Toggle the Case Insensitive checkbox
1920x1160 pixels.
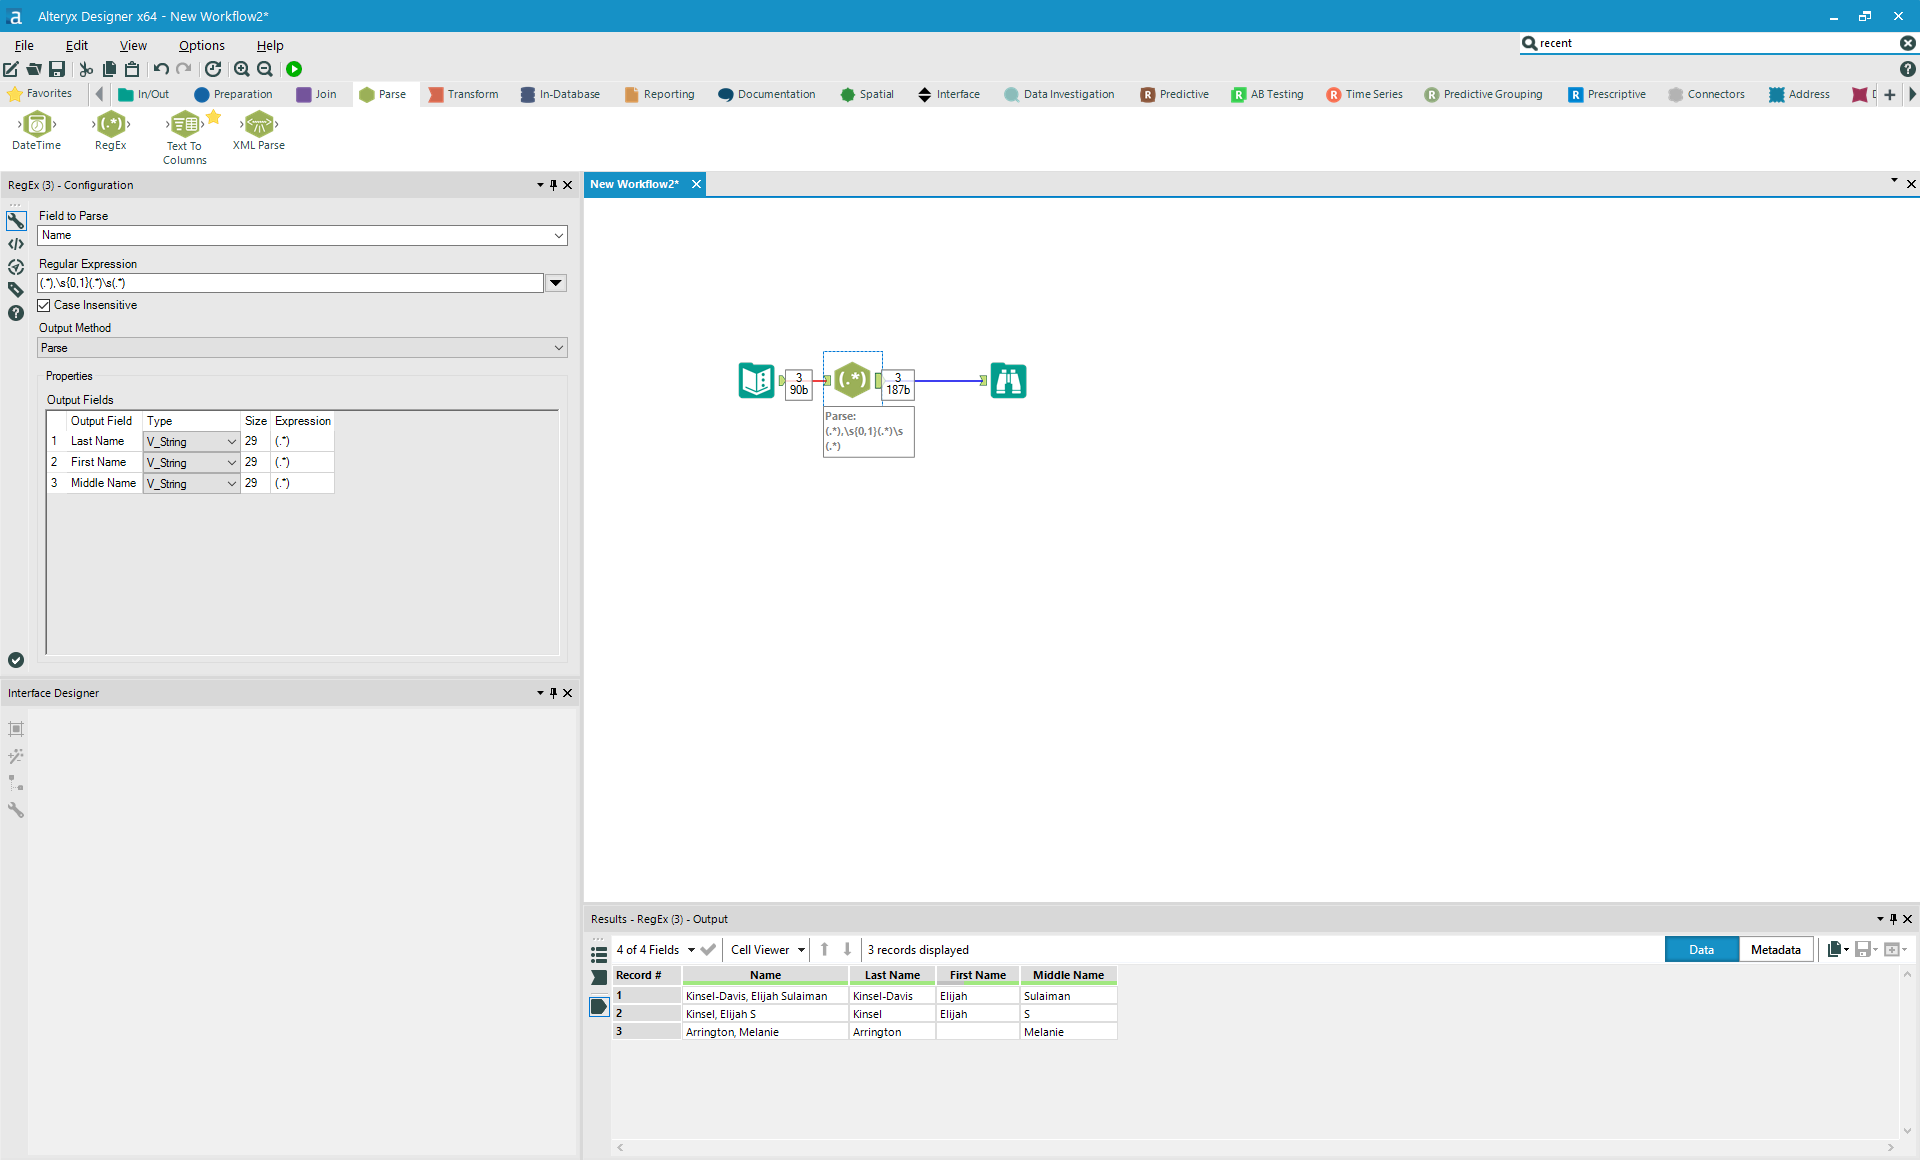point(44,305)
